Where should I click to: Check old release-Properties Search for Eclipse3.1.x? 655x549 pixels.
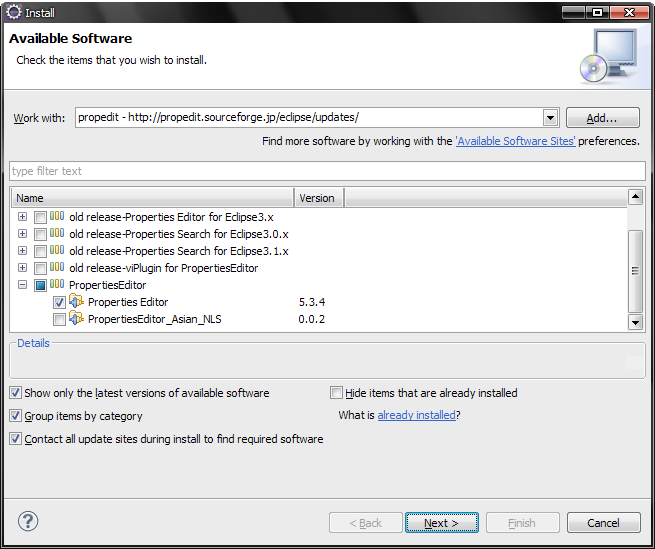(x=41, y=251)
